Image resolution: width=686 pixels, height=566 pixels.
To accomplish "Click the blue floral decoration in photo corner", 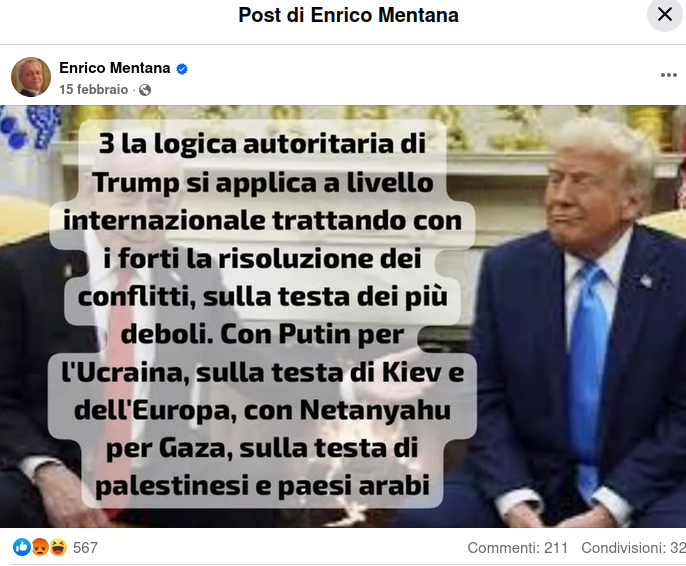I will pyautogui.click(x=28, y=127).
